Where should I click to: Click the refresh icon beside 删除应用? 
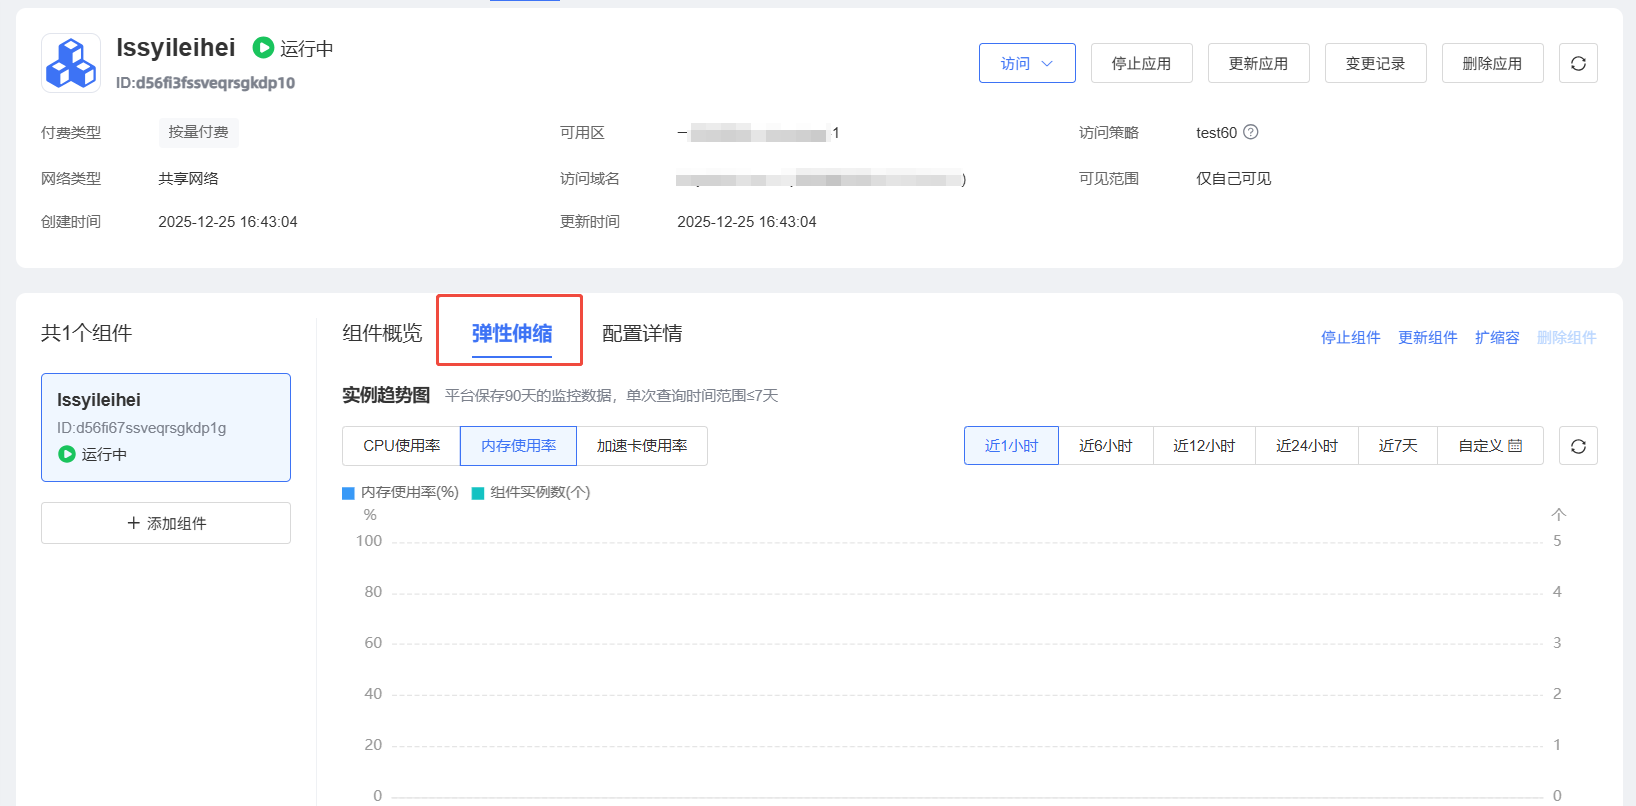tap(1578, 63)
